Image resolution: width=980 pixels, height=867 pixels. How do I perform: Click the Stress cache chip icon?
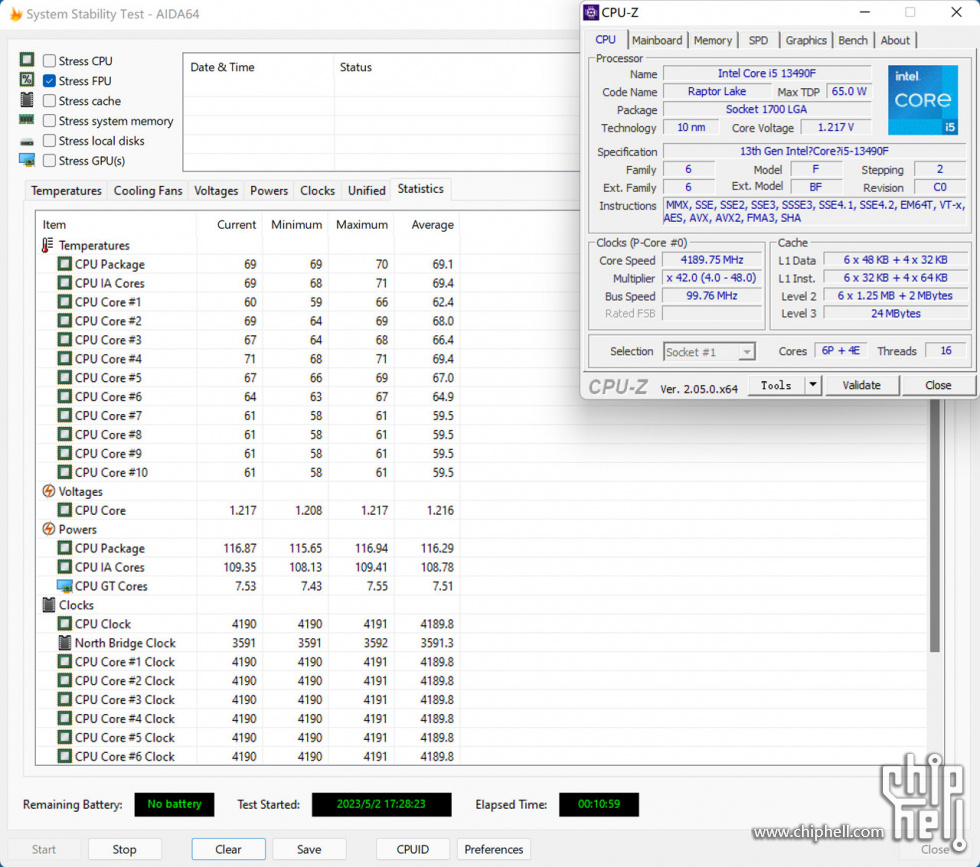[27, 100]
